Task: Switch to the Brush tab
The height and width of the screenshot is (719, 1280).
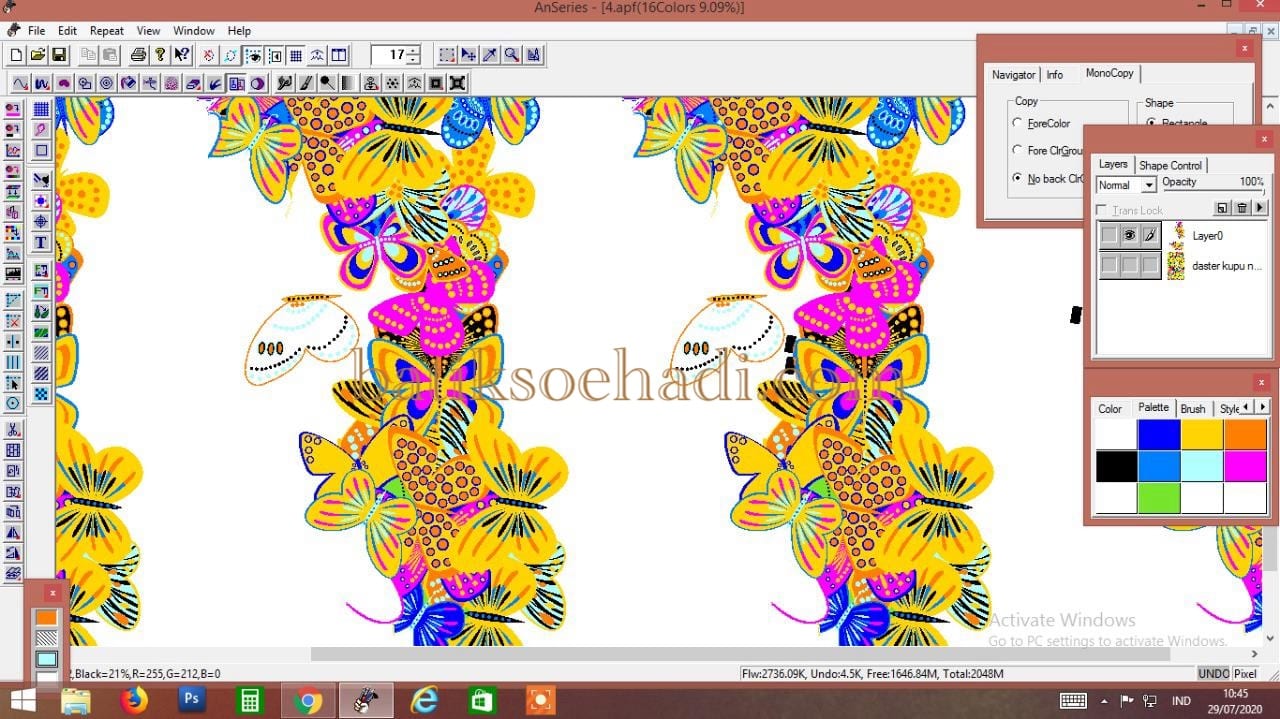Action: [x=1192, y=408]
